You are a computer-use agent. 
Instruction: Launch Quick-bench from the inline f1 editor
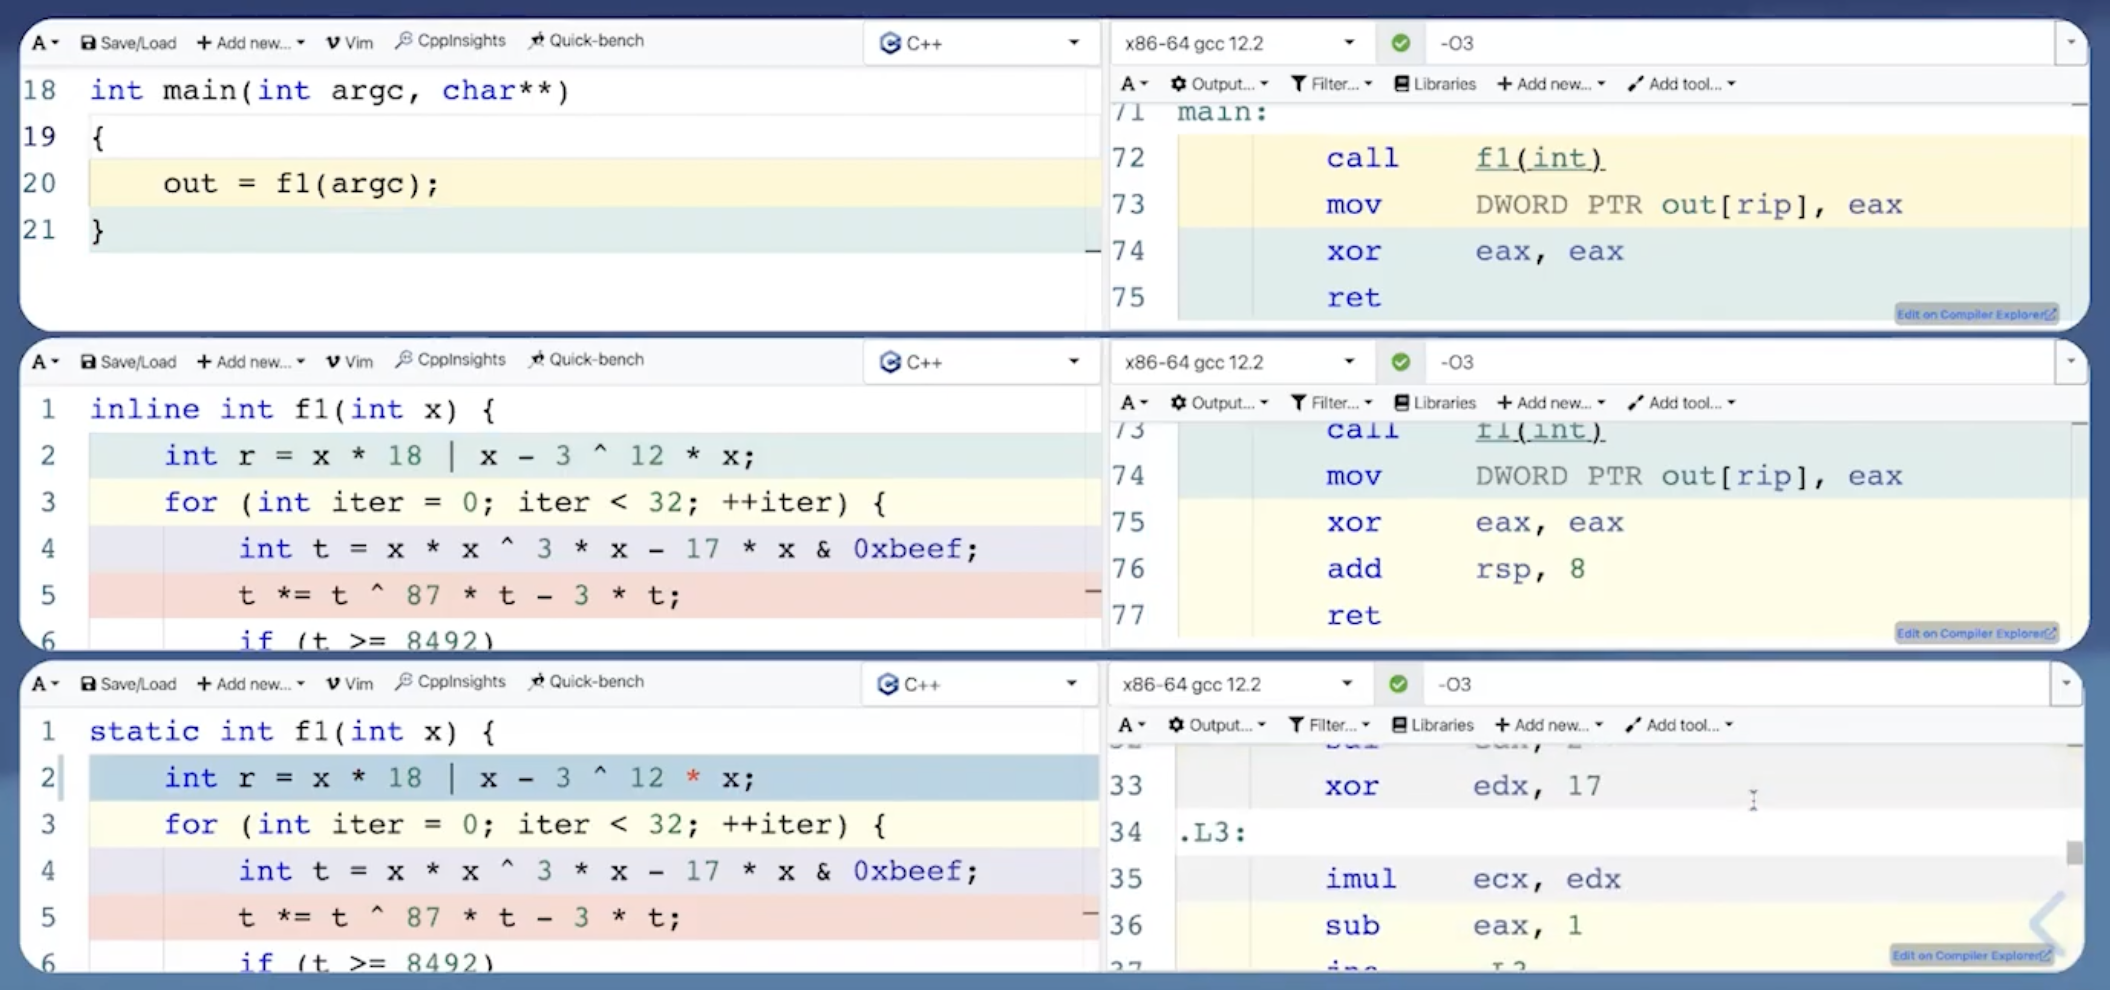tap(586, 359)
